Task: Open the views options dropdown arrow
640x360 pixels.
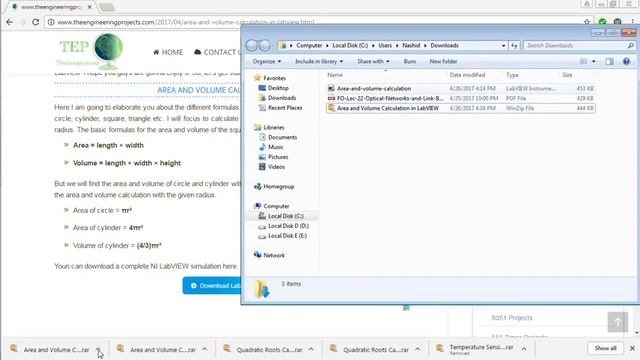Action: [593, 61]
